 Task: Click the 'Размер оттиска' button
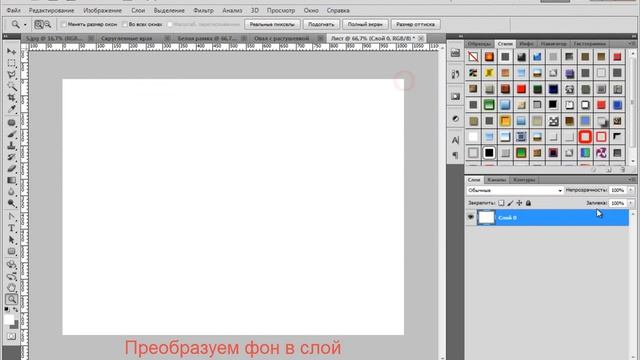click(416, 24)
